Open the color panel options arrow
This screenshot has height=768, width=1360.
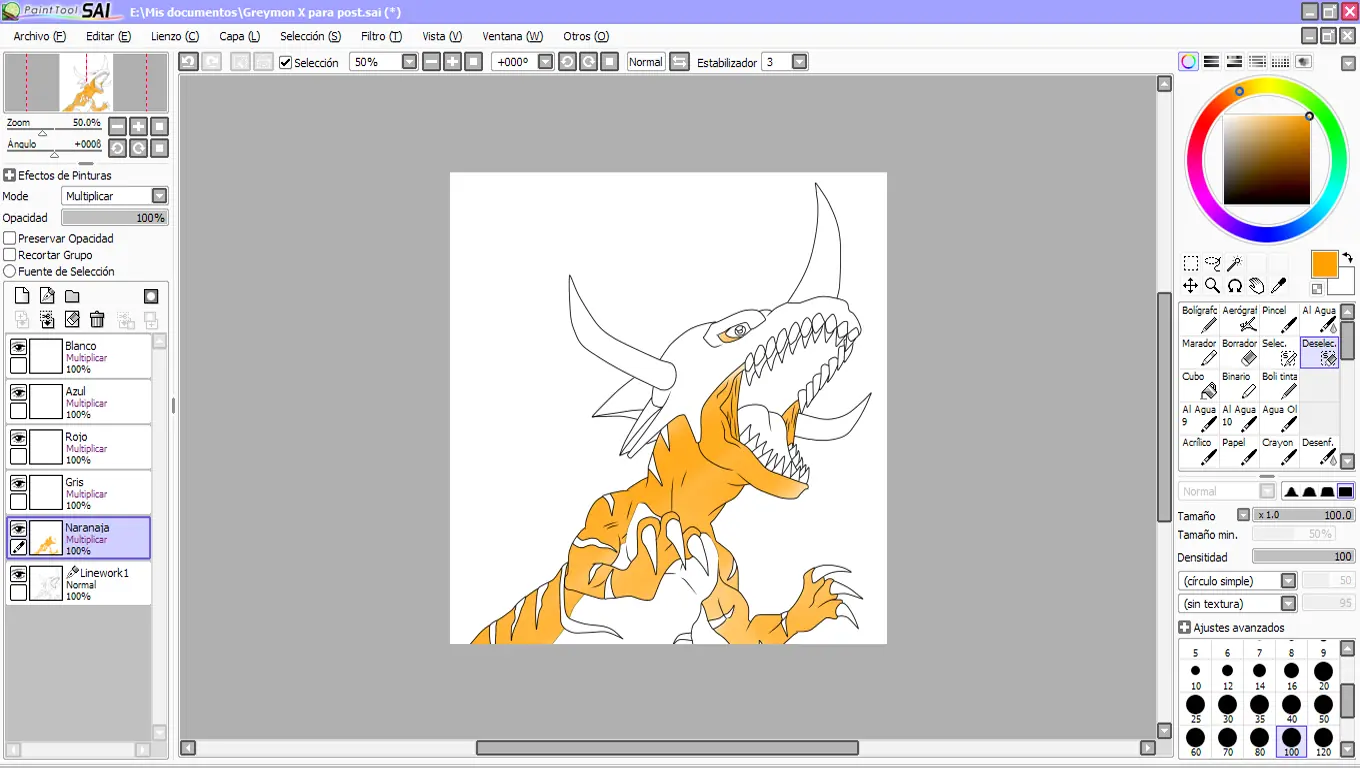1348,62
